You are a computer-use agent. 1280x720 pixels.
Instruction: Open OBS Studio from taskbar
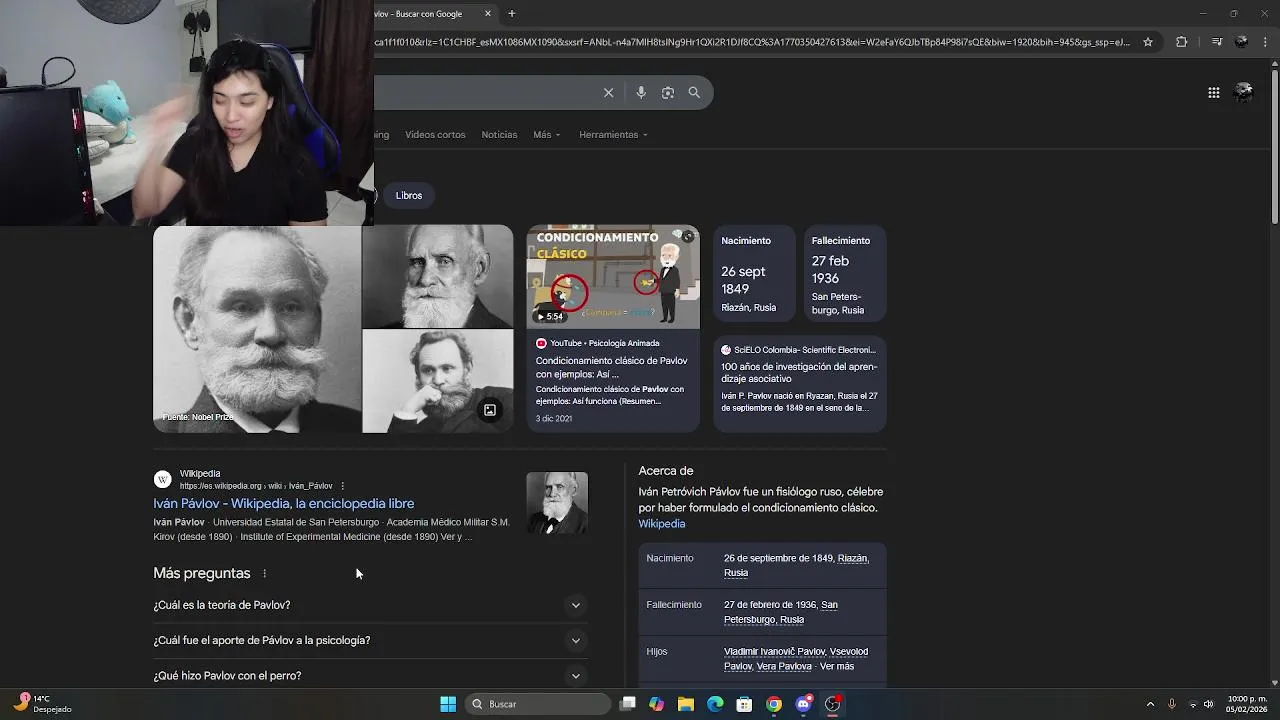[x=832, y=704]
